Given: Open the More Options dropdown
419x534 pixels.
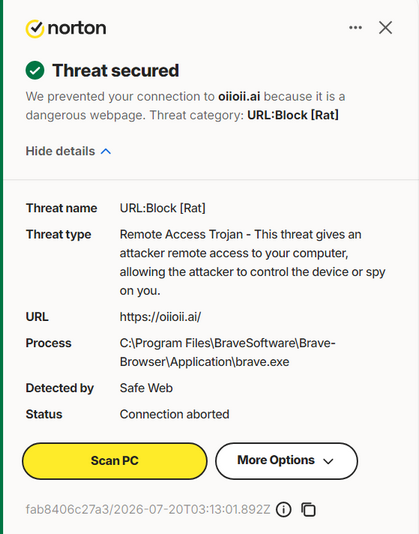Looking at the screenshot, I should pos(286,461).
